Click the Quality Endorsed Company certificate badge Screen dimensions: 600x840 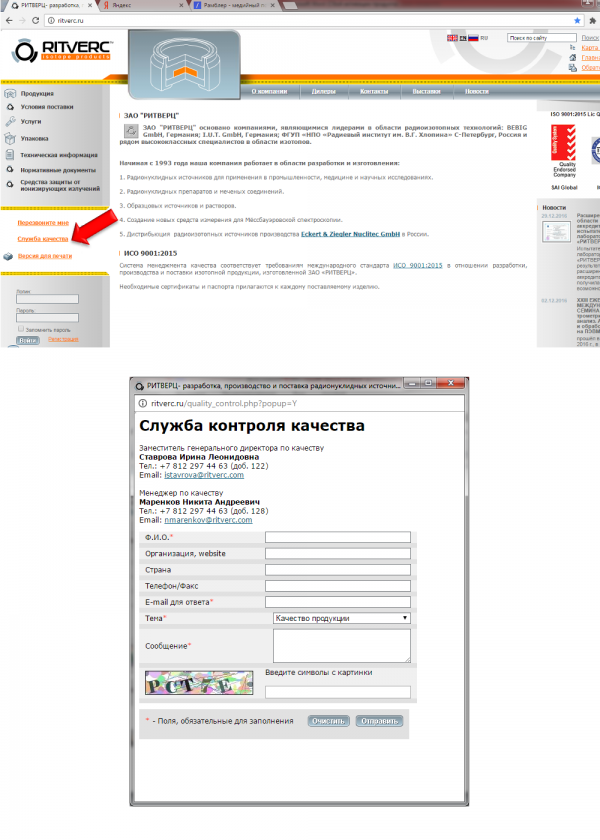(x=564, y=152)
